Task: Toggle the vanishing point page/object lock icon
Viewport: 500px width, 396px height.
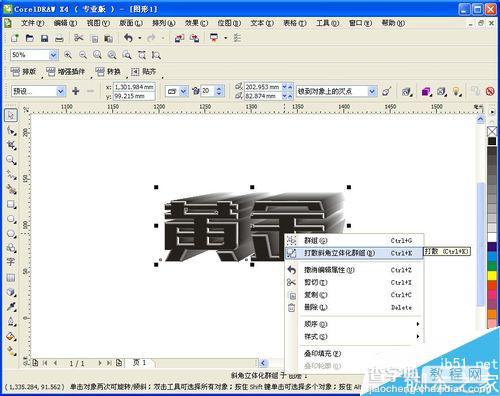Action: [x=387, y=91]
